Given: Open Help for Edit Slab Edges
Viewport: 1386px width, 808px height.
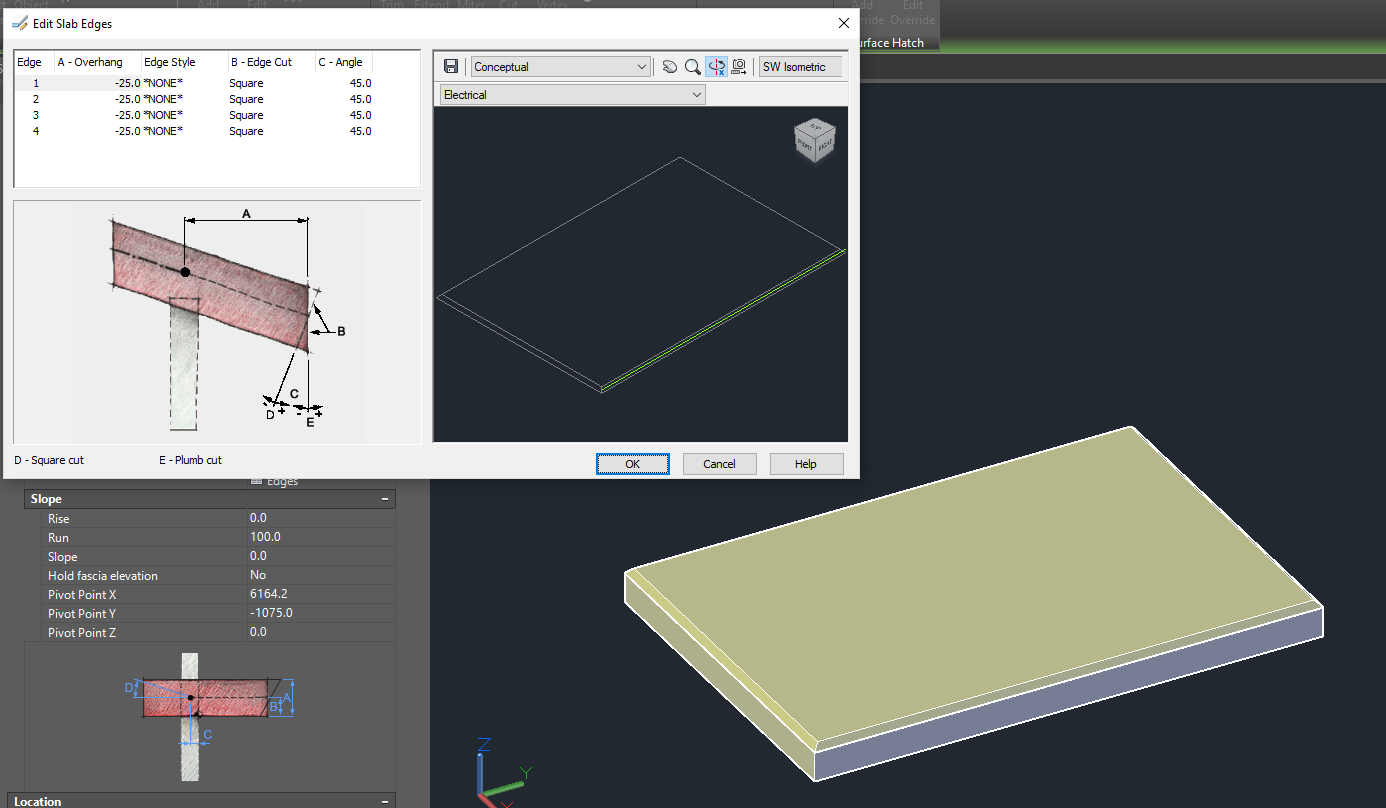Looking at the screenshot, I should 806,463.
